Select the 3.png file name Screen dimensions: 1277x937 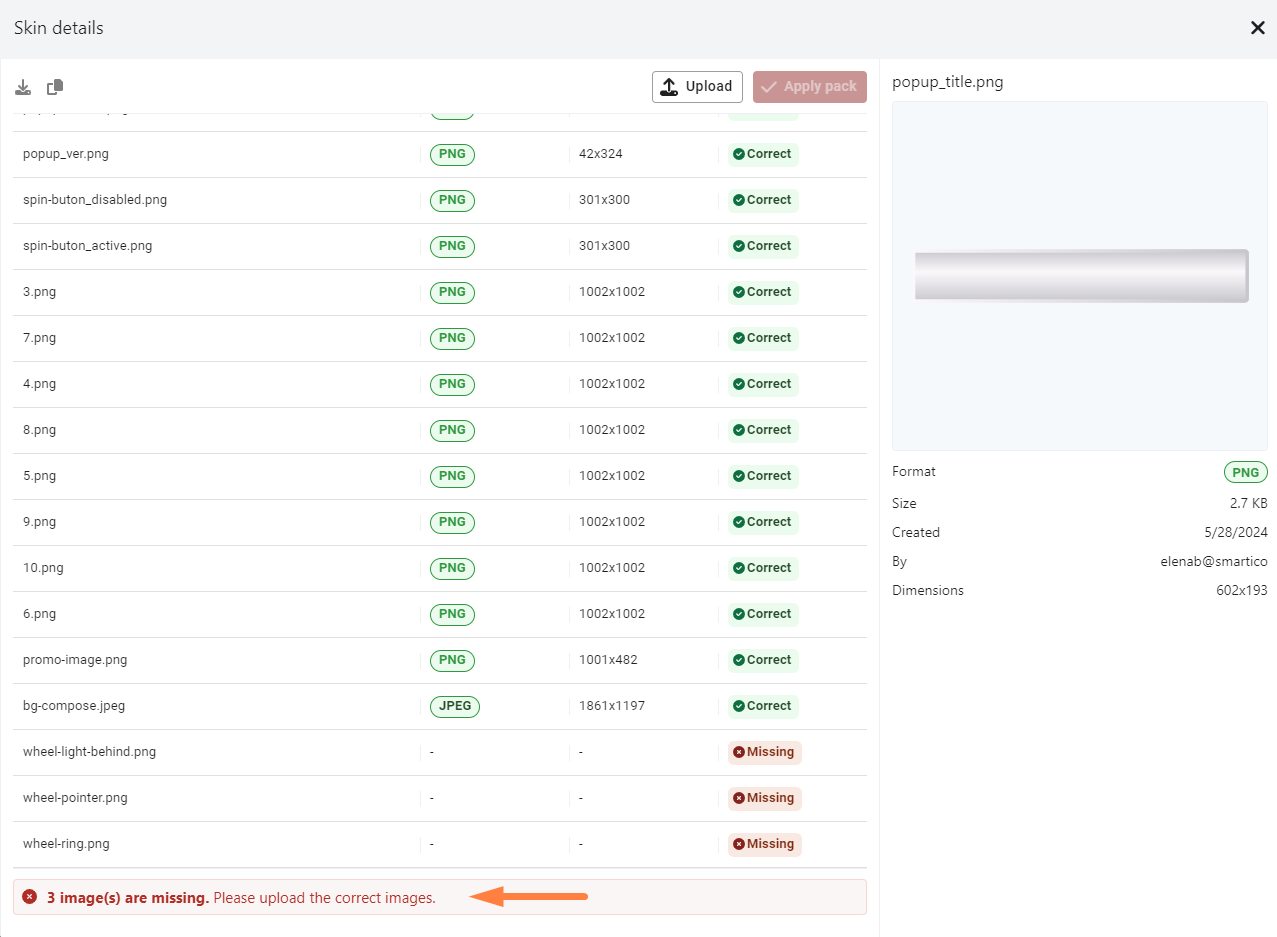(x=39, y=292)
